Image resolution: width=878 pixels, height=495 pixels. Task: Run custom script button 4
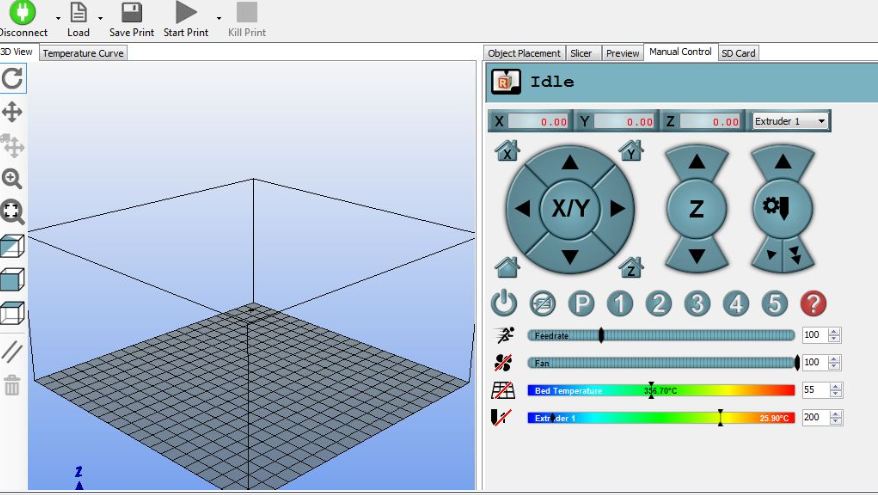(x=736, y=304)
